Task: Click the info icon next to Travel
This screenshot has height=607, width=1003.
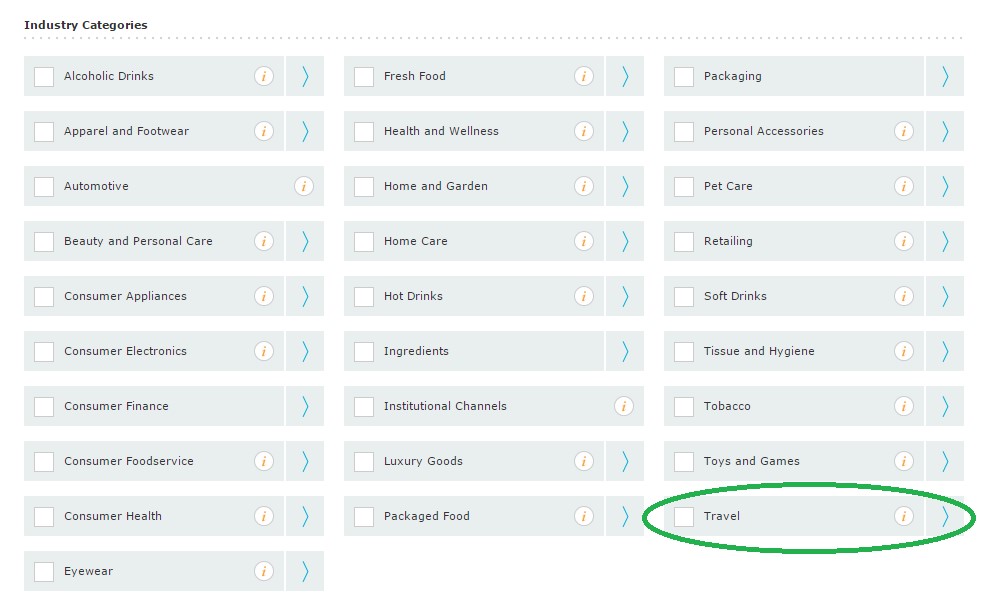Action: [x=904, y=516]
